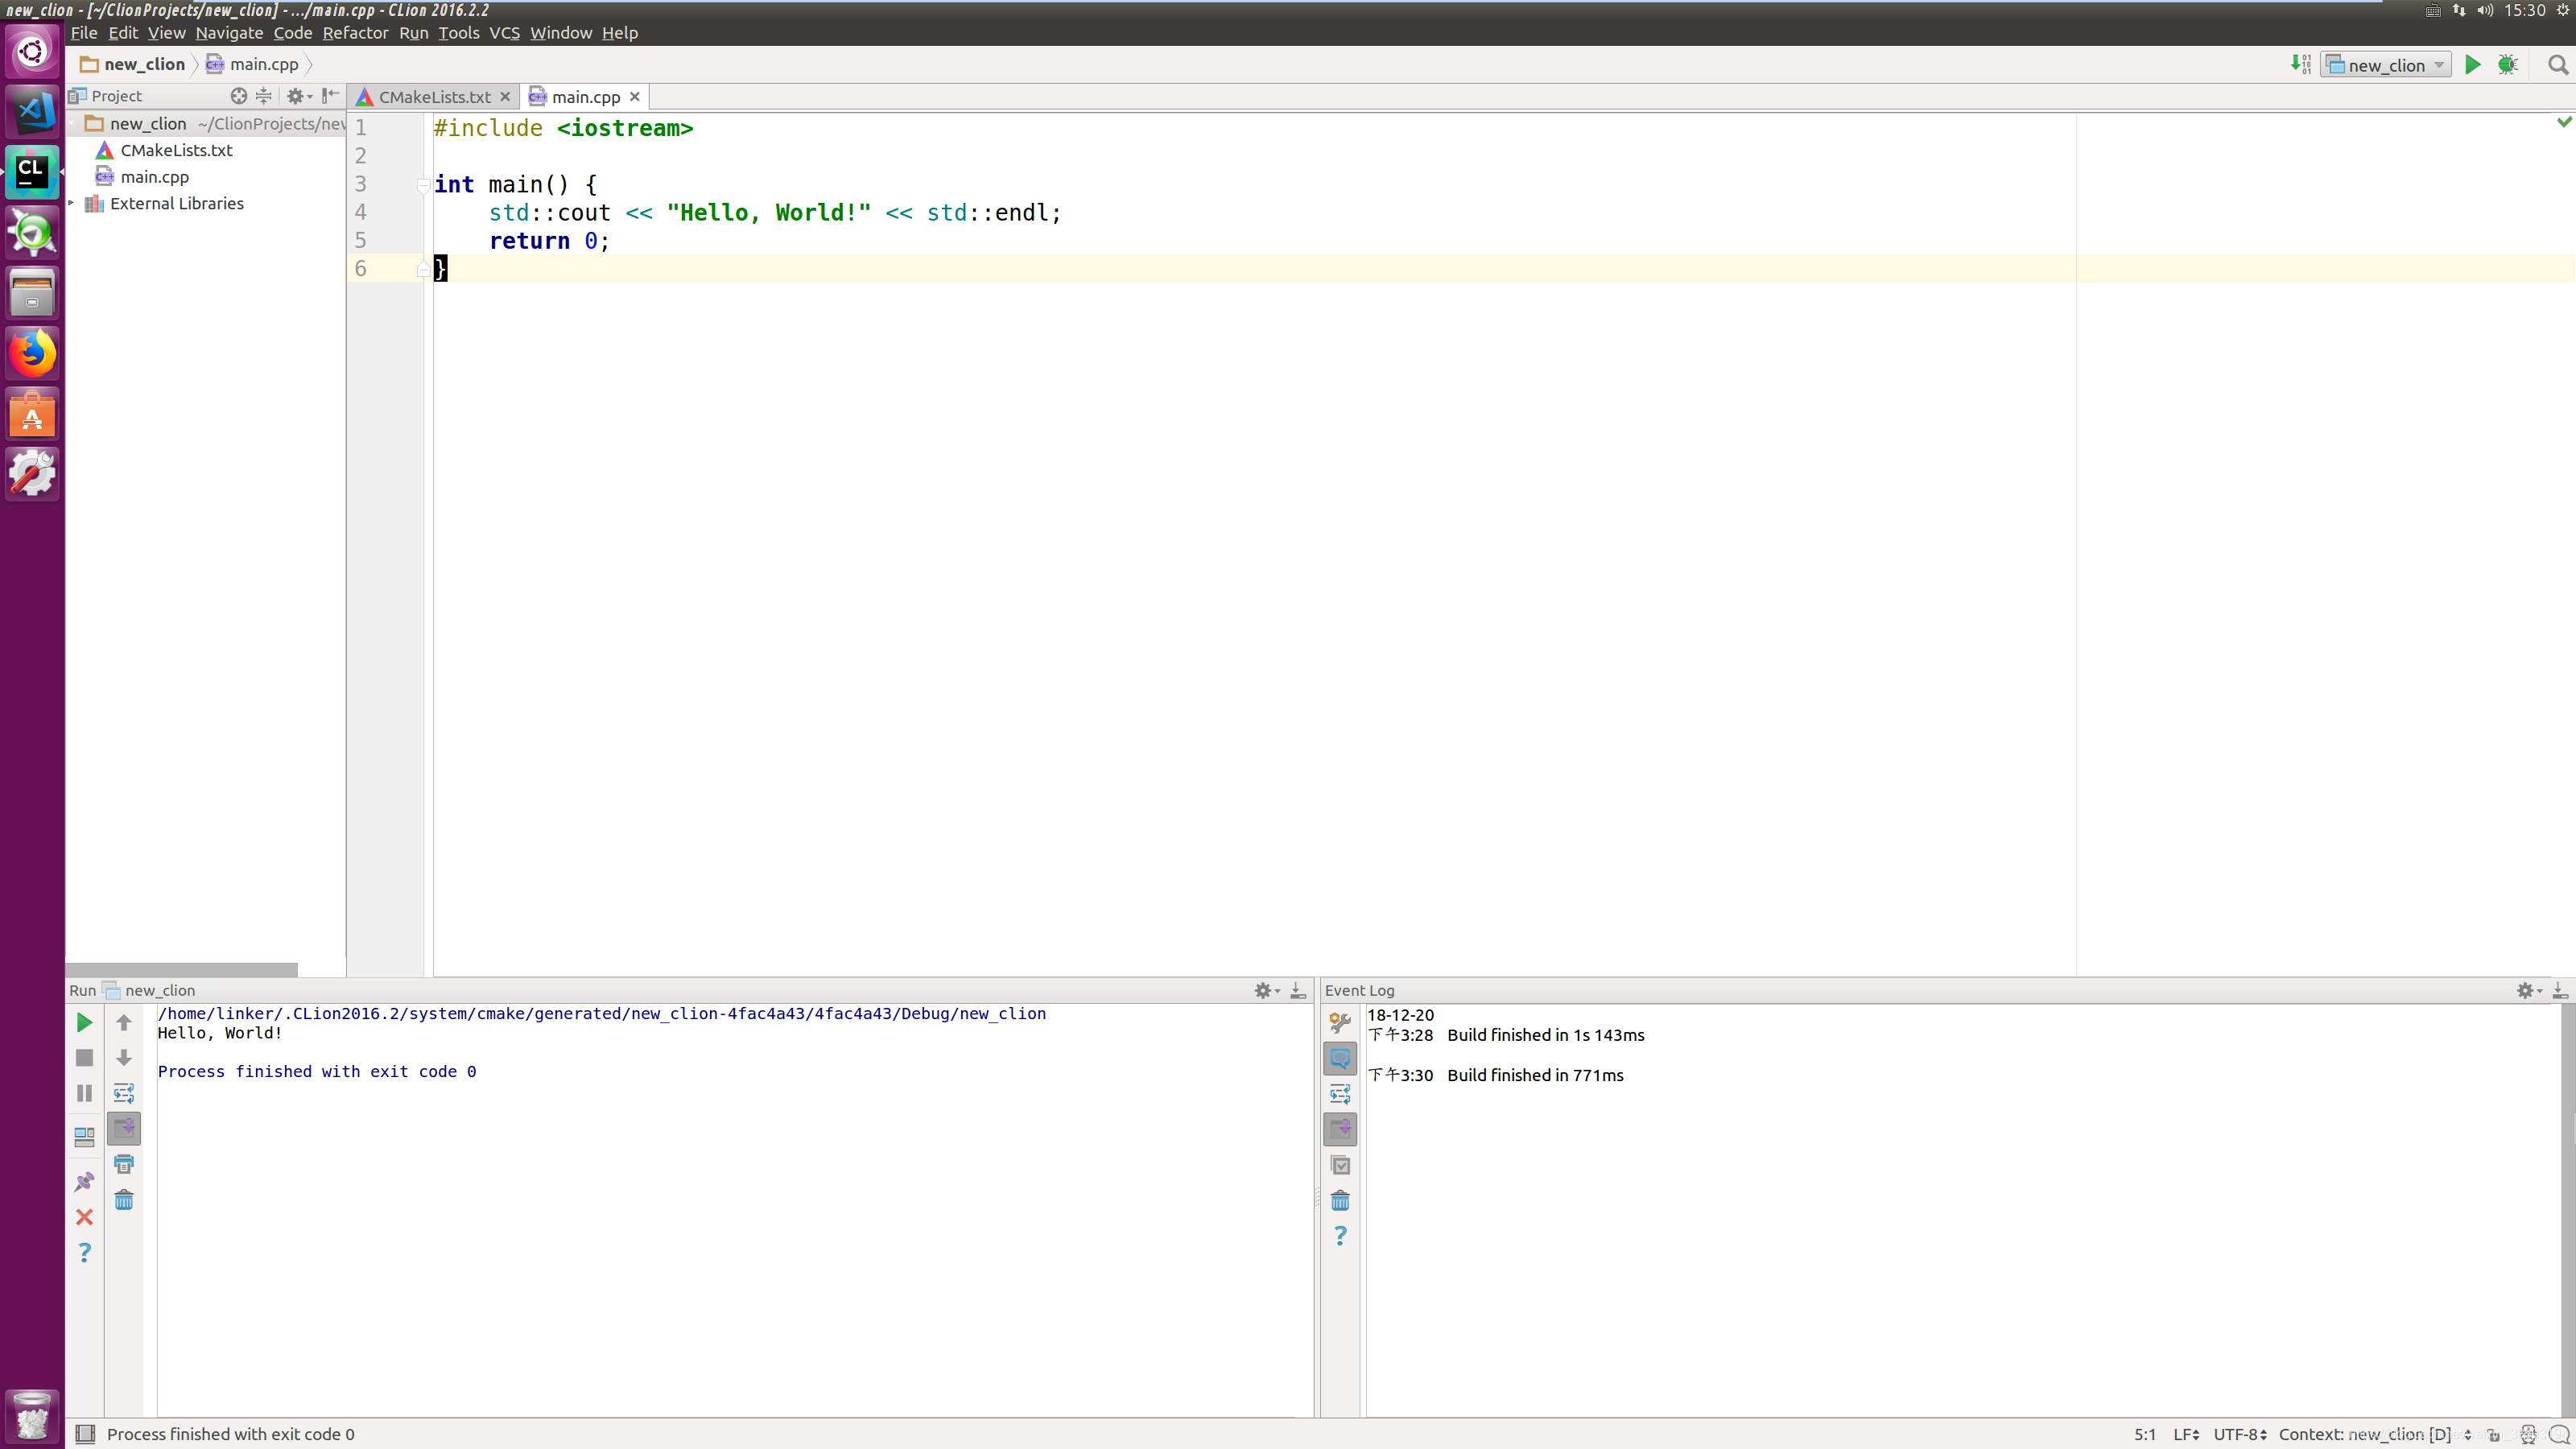Click the new_clion breadcrumb in navigation bar
Screen dimensions: 2576x1449
134,64
